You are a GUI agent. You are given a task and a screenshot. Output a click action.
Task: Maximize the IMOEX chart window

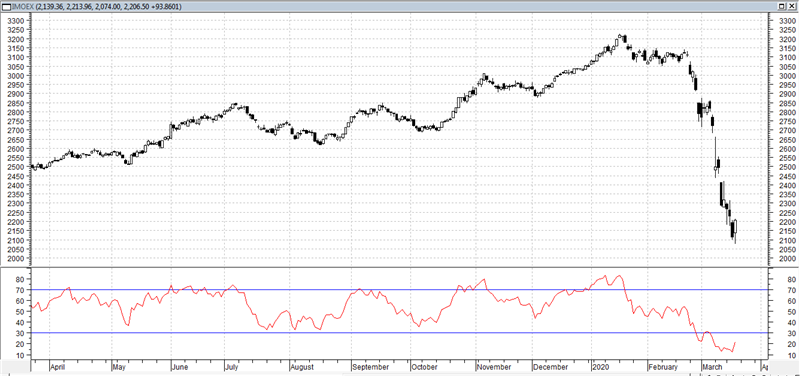[x=781, y=7]
